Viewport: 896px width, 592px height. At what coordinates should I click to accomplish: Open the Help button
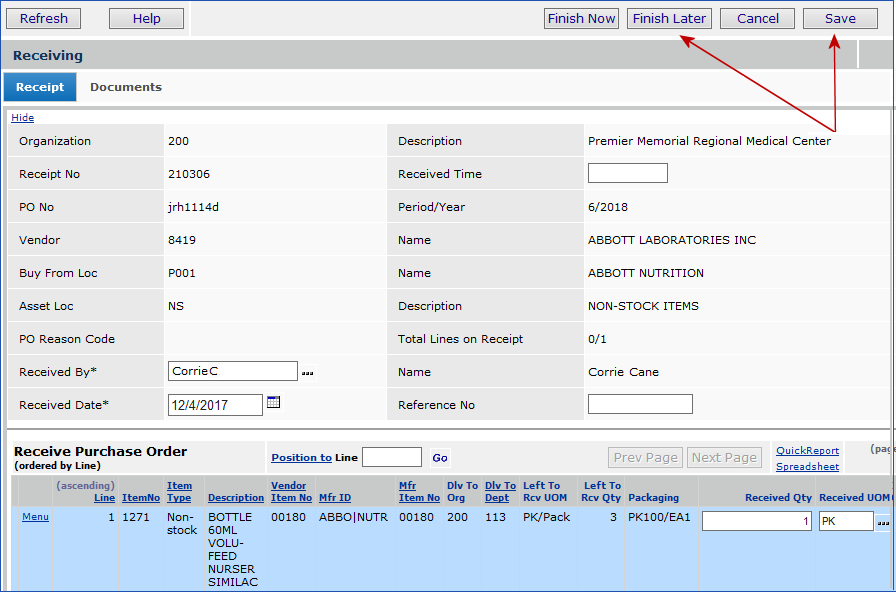[146, 18]
